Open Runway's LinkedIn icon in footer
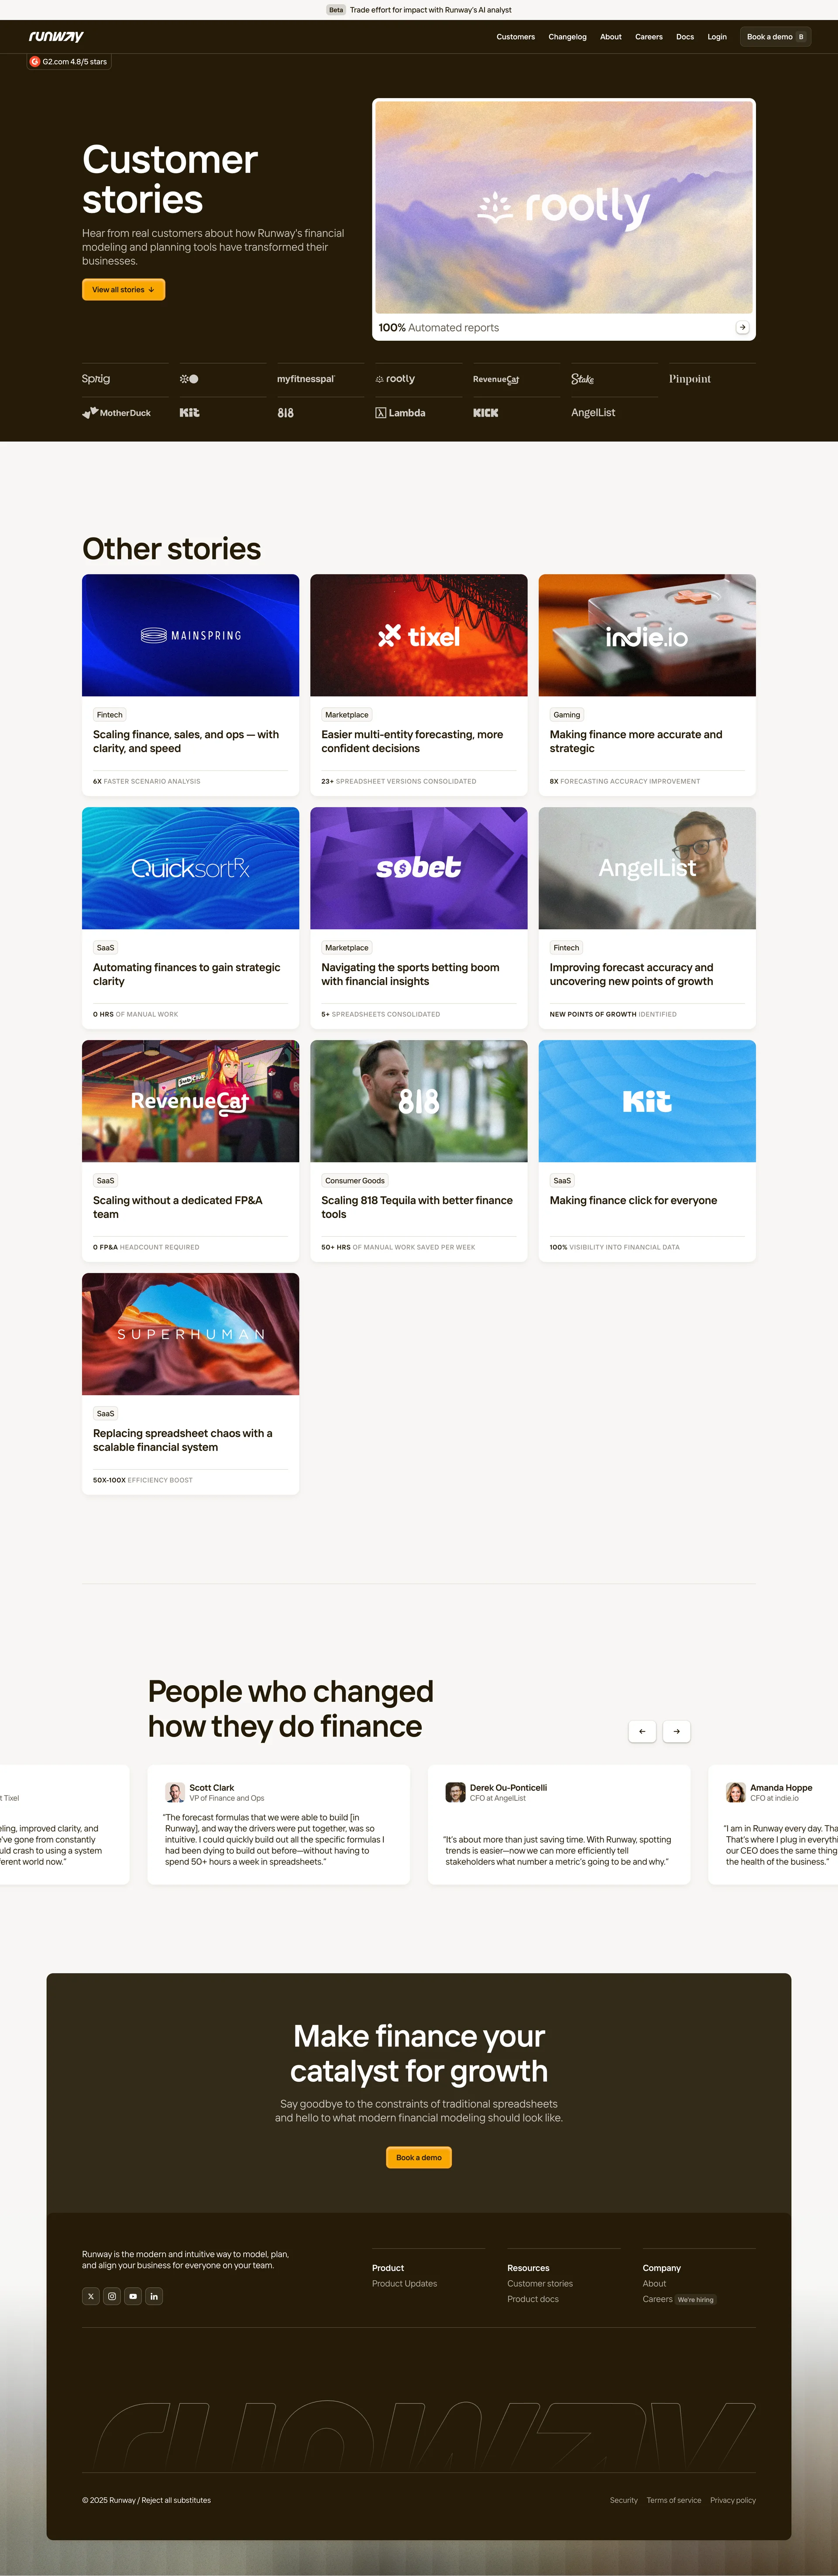The width and height of the screenshot is (838, 2576). coord(154,2296)
